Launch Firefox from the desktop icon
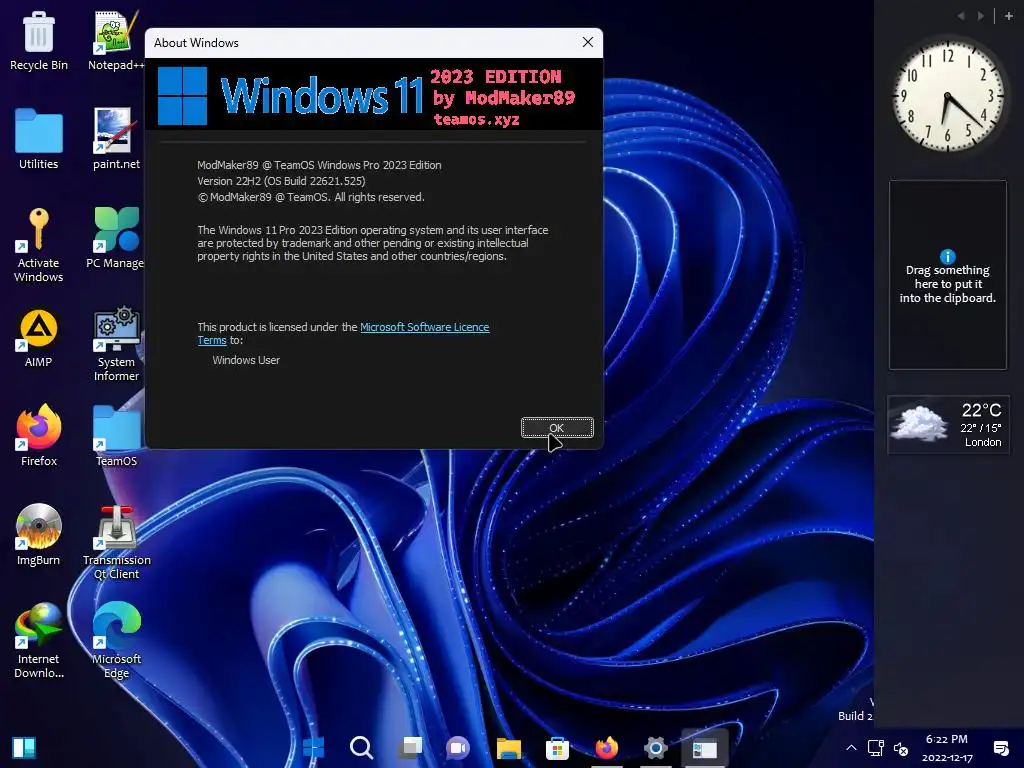This screenshot has width=1024, height=768. [39, 435]
